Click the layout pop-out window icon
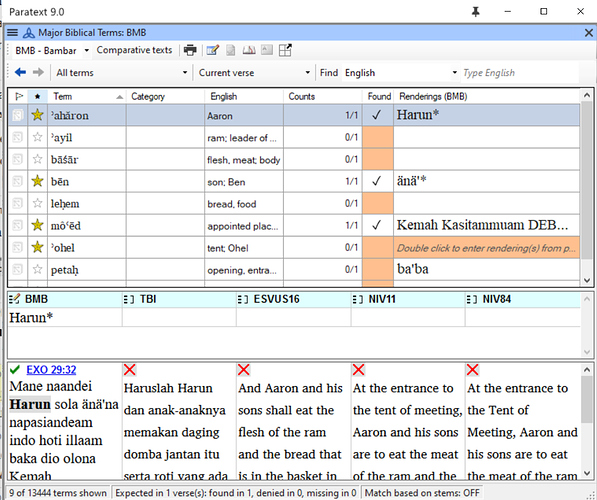 (285, 50)
